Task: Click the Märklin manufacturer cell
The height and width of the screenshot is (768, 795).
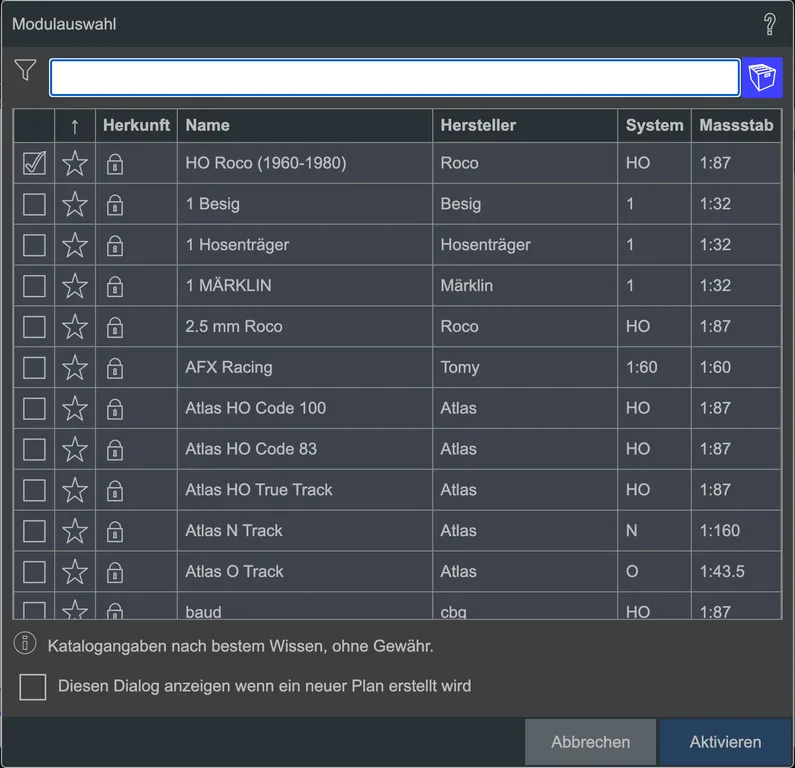Action: [525, 286]
